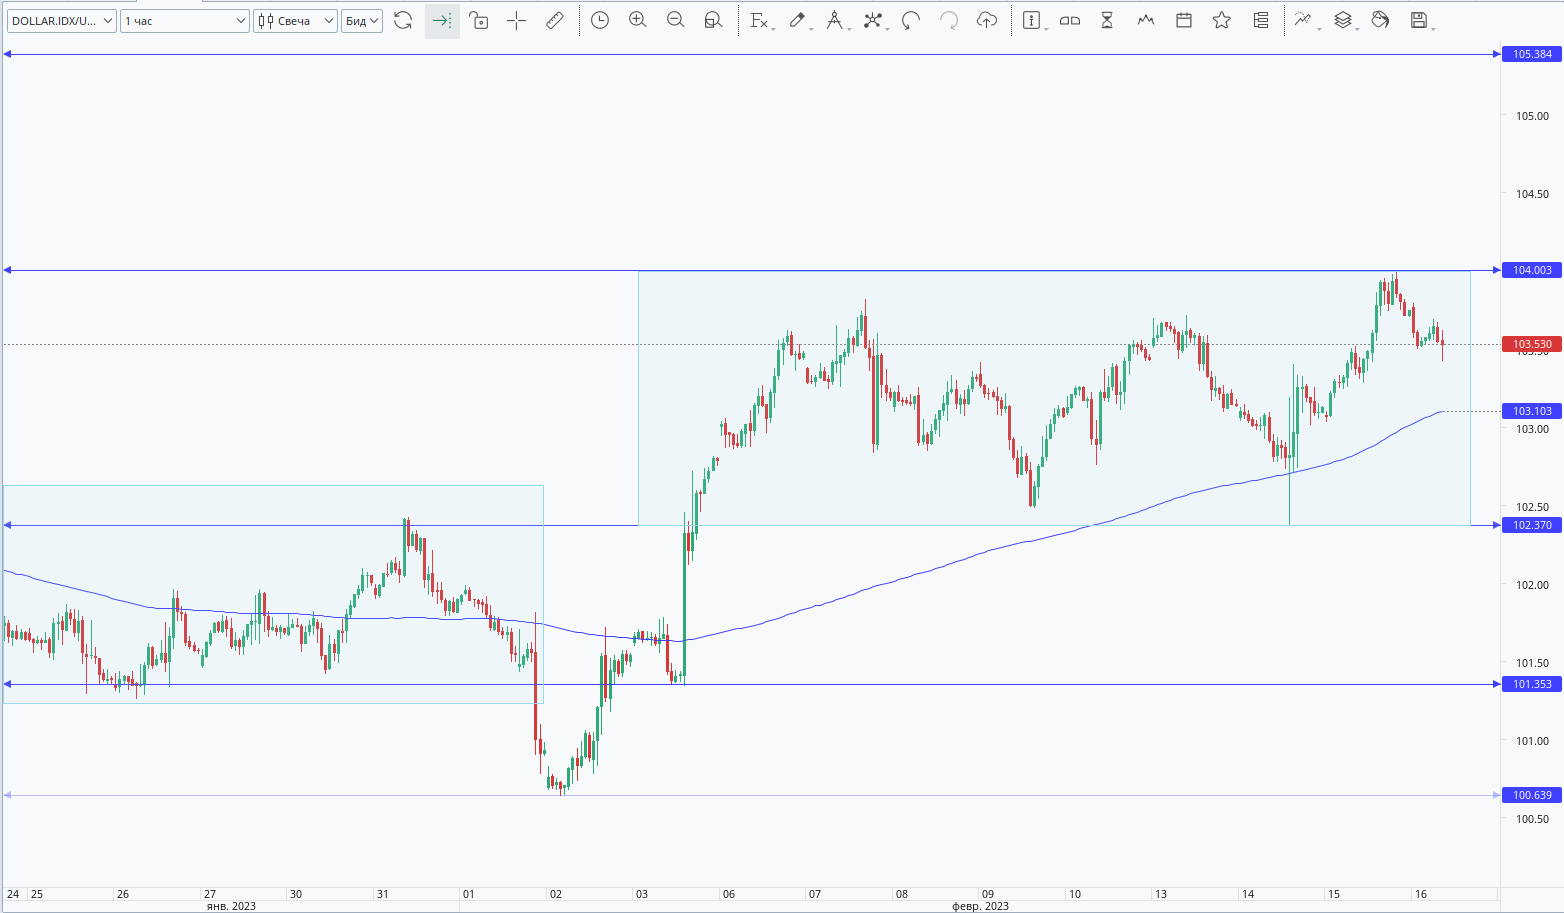1564x913 pixels.
Task: Toggle the chart lock icon
Action: [x=479, y=20]
